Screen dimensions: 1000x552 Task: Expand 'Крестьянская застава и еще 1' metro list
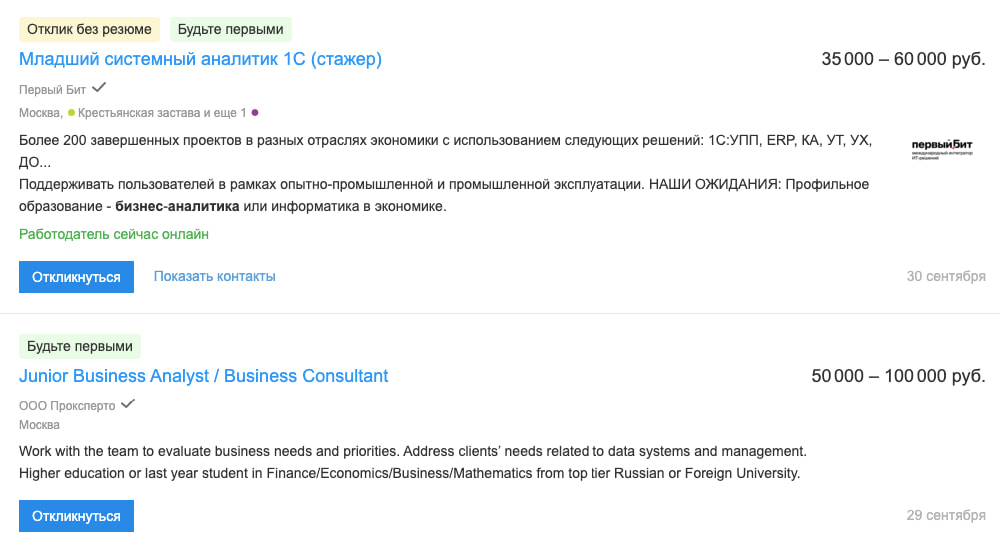coord(161,113)
